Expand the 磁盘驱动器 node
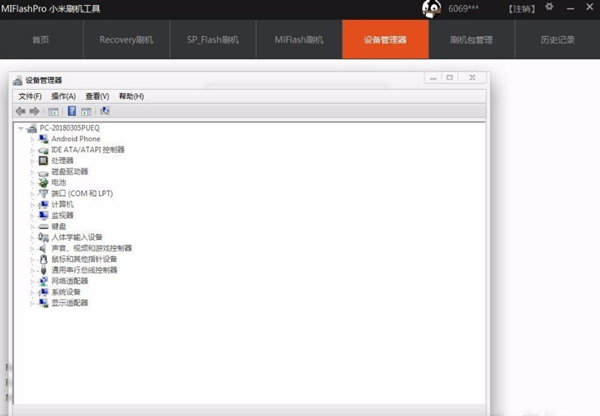 pyautogui.click(x=33, y=172)
